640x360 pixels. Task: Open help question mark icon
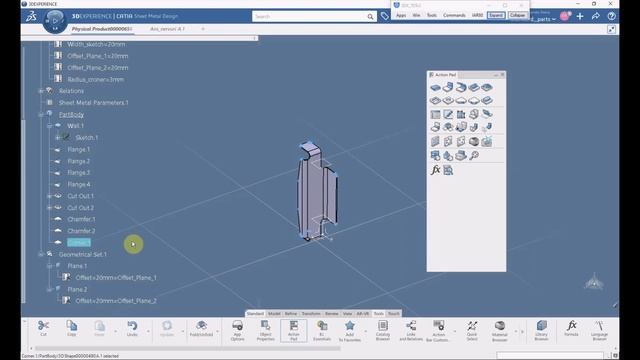(x=611, y=16)
